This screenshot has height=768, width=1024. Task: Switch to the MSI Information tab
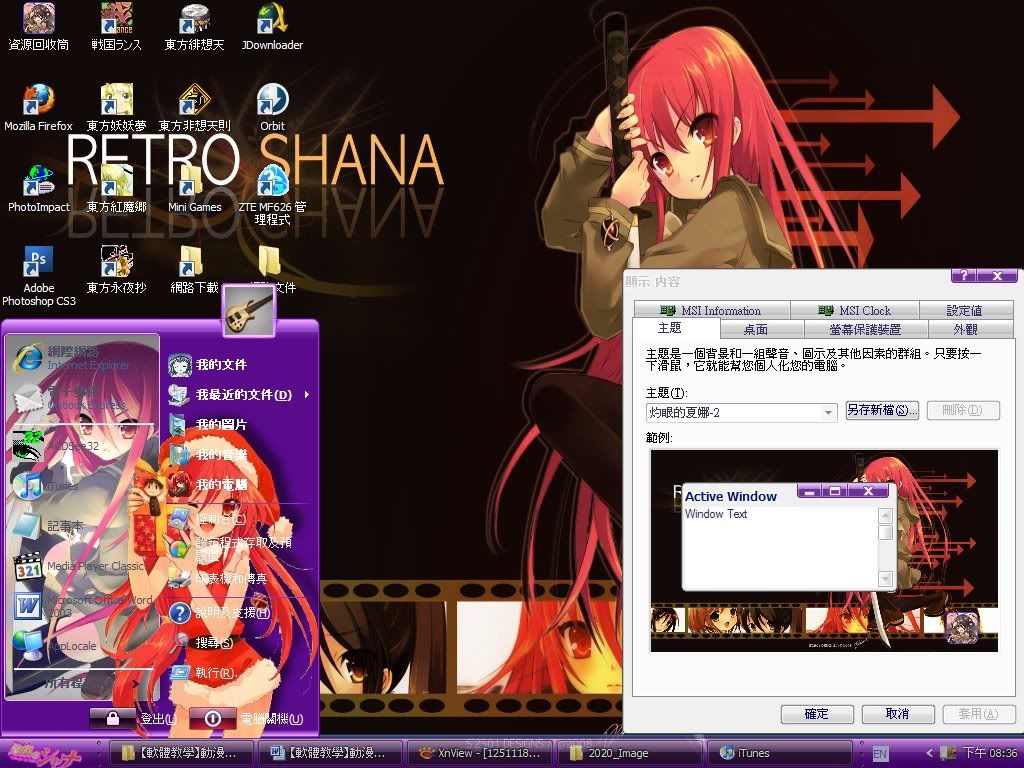point(712,310)
